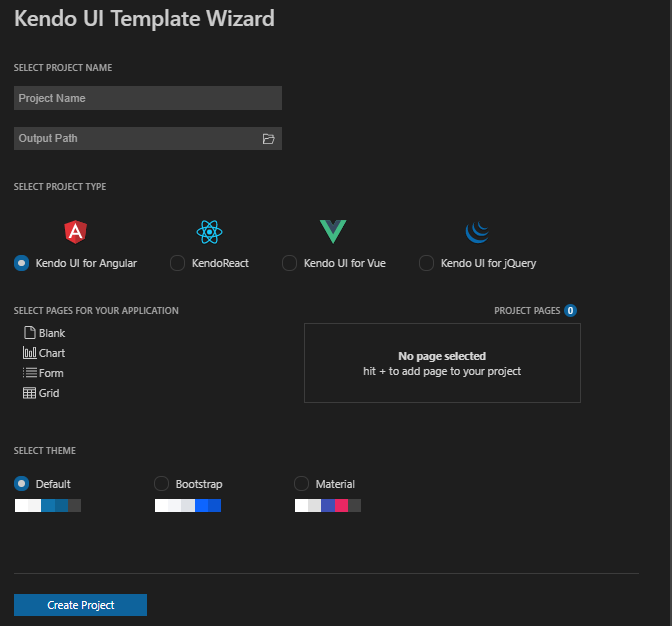Click the Default theme color palette
Screen dimensions: 672x626
48,506
